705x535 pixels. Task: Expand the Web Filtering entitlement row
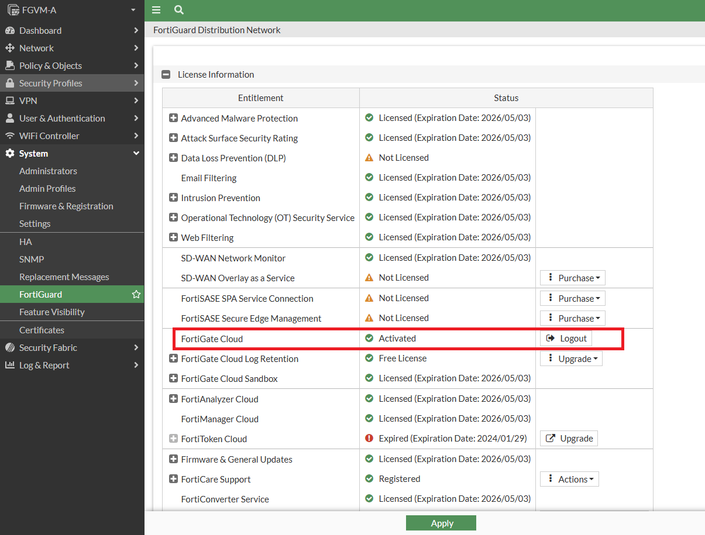[x=173, y=238]
